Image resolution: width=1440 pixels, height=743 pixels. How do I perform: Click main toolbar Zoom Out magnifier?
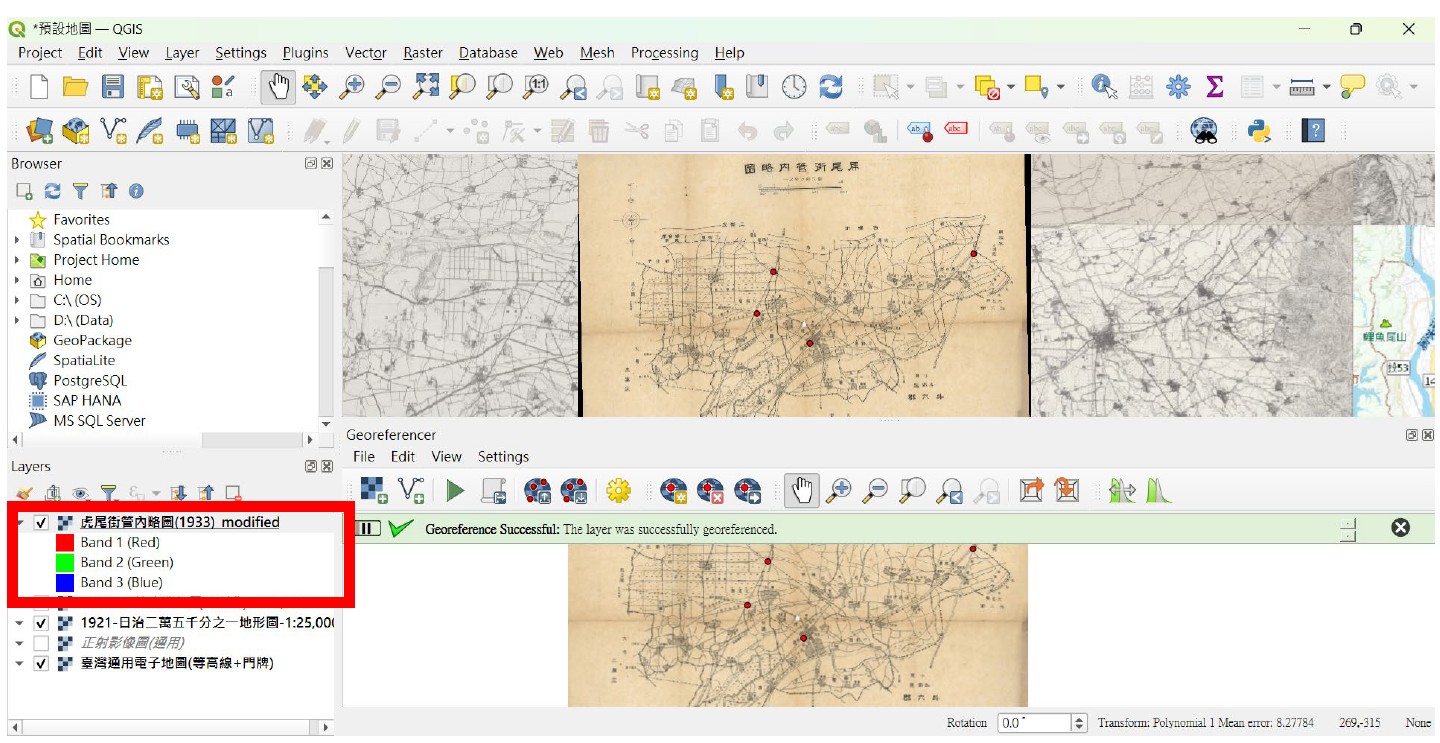pos(388,88)
